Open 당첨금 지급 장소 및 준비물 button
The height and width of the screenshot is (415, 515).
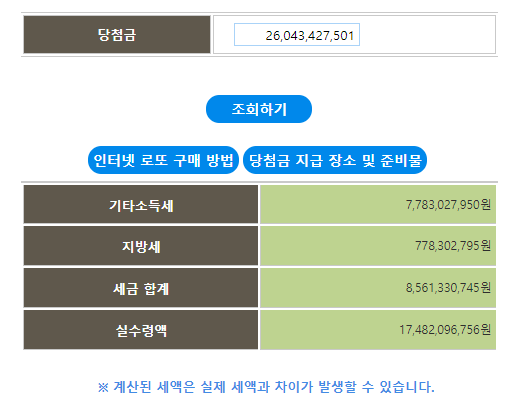(x=335, y=160)
